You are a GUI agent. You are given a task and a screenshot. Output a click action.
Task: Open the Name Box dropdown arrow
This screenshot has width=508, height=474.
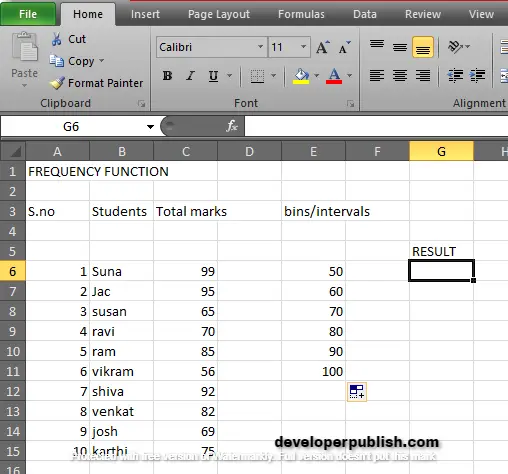(150, 127)
